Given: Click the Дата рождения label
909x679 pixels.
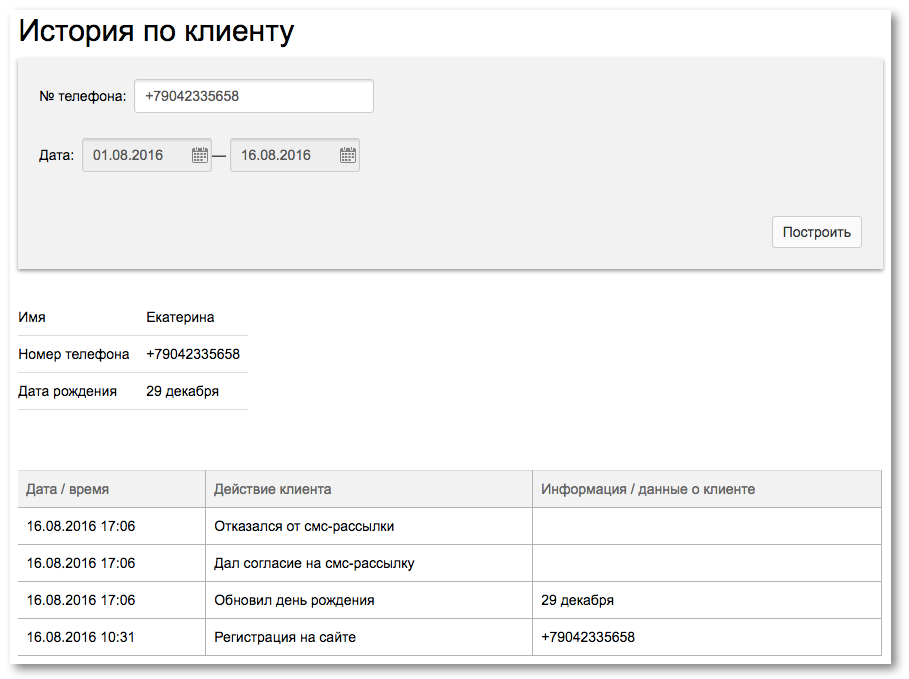Looking at the screenshot, I should [67, 391].
